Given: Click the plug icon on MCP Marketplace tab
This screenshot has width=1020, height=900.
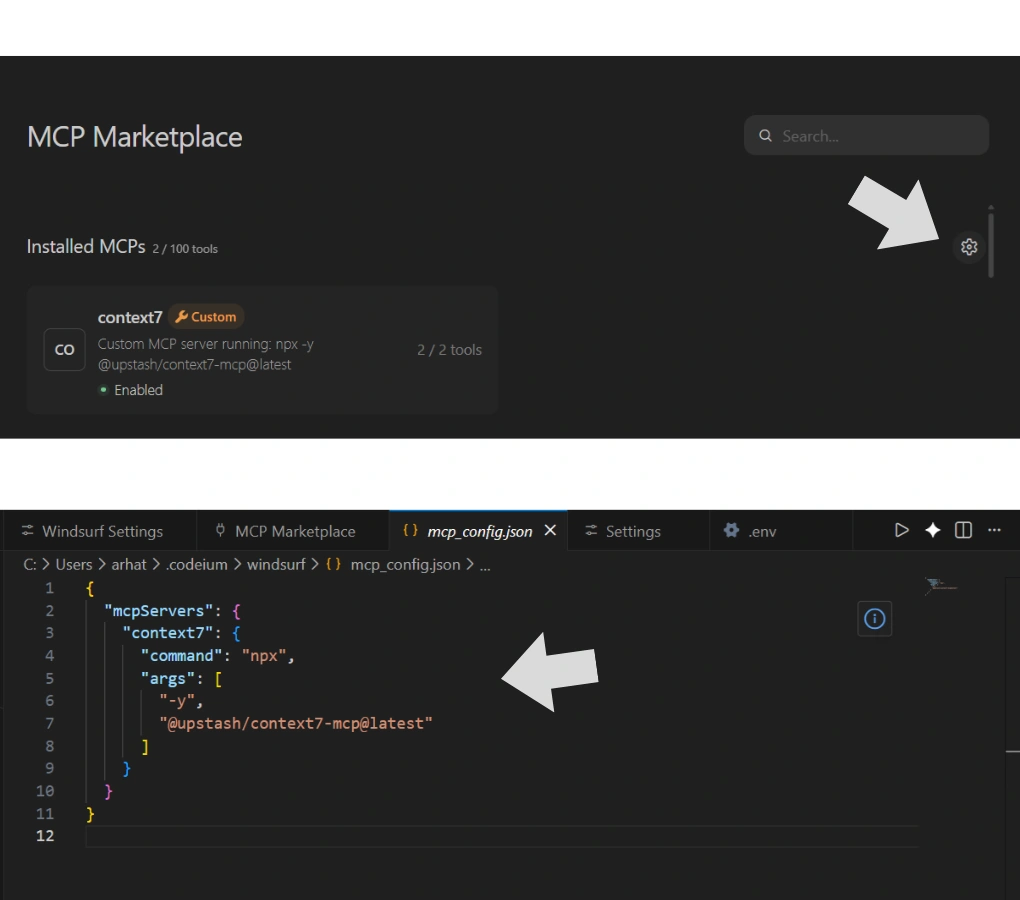Looking at the screenshot, I should coord(221,531).
